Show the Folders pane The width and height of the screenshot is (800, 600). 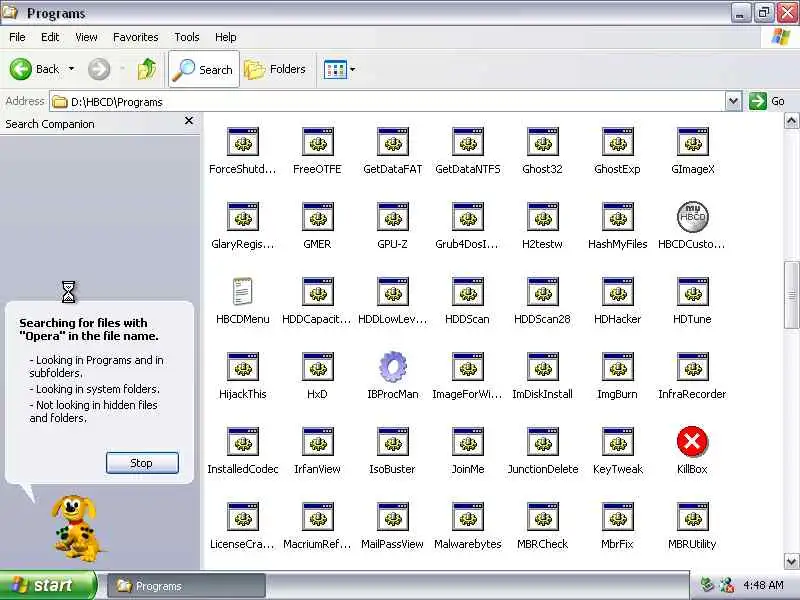tap(275, 69)
